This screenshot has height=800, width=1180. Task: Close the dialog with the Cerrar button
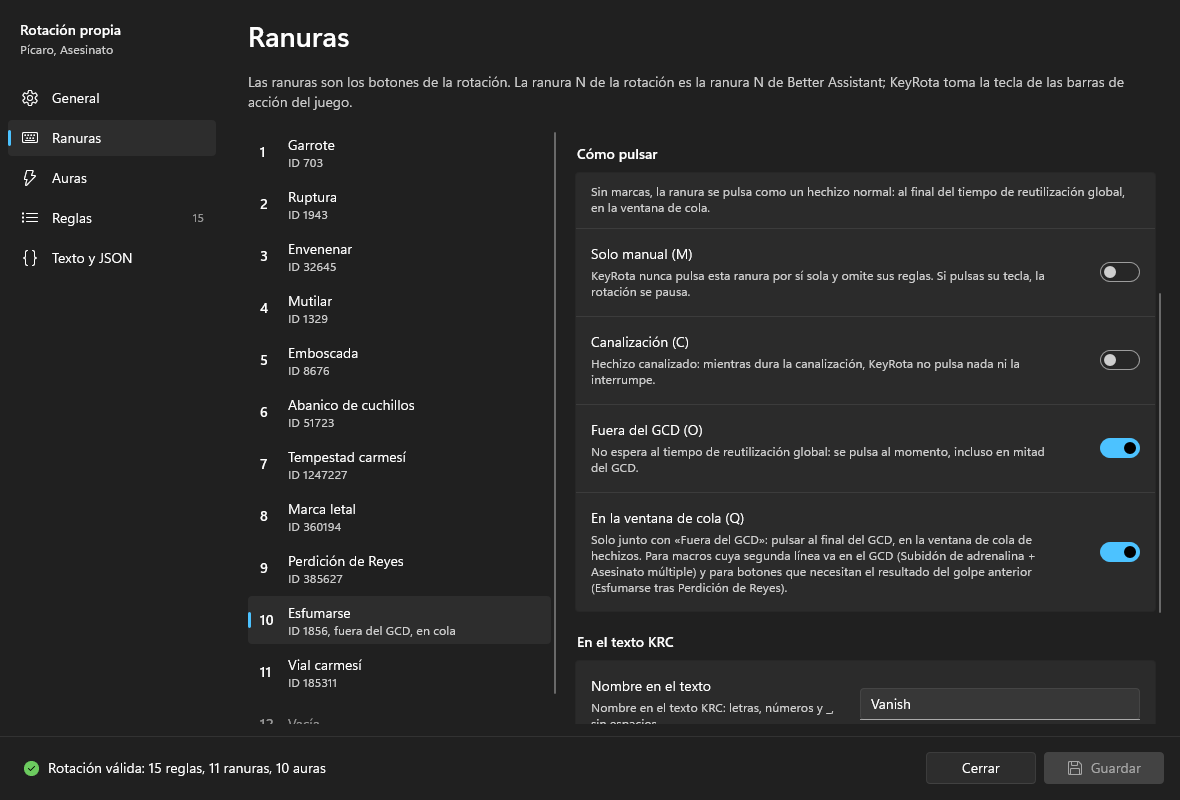pos(981,768)
